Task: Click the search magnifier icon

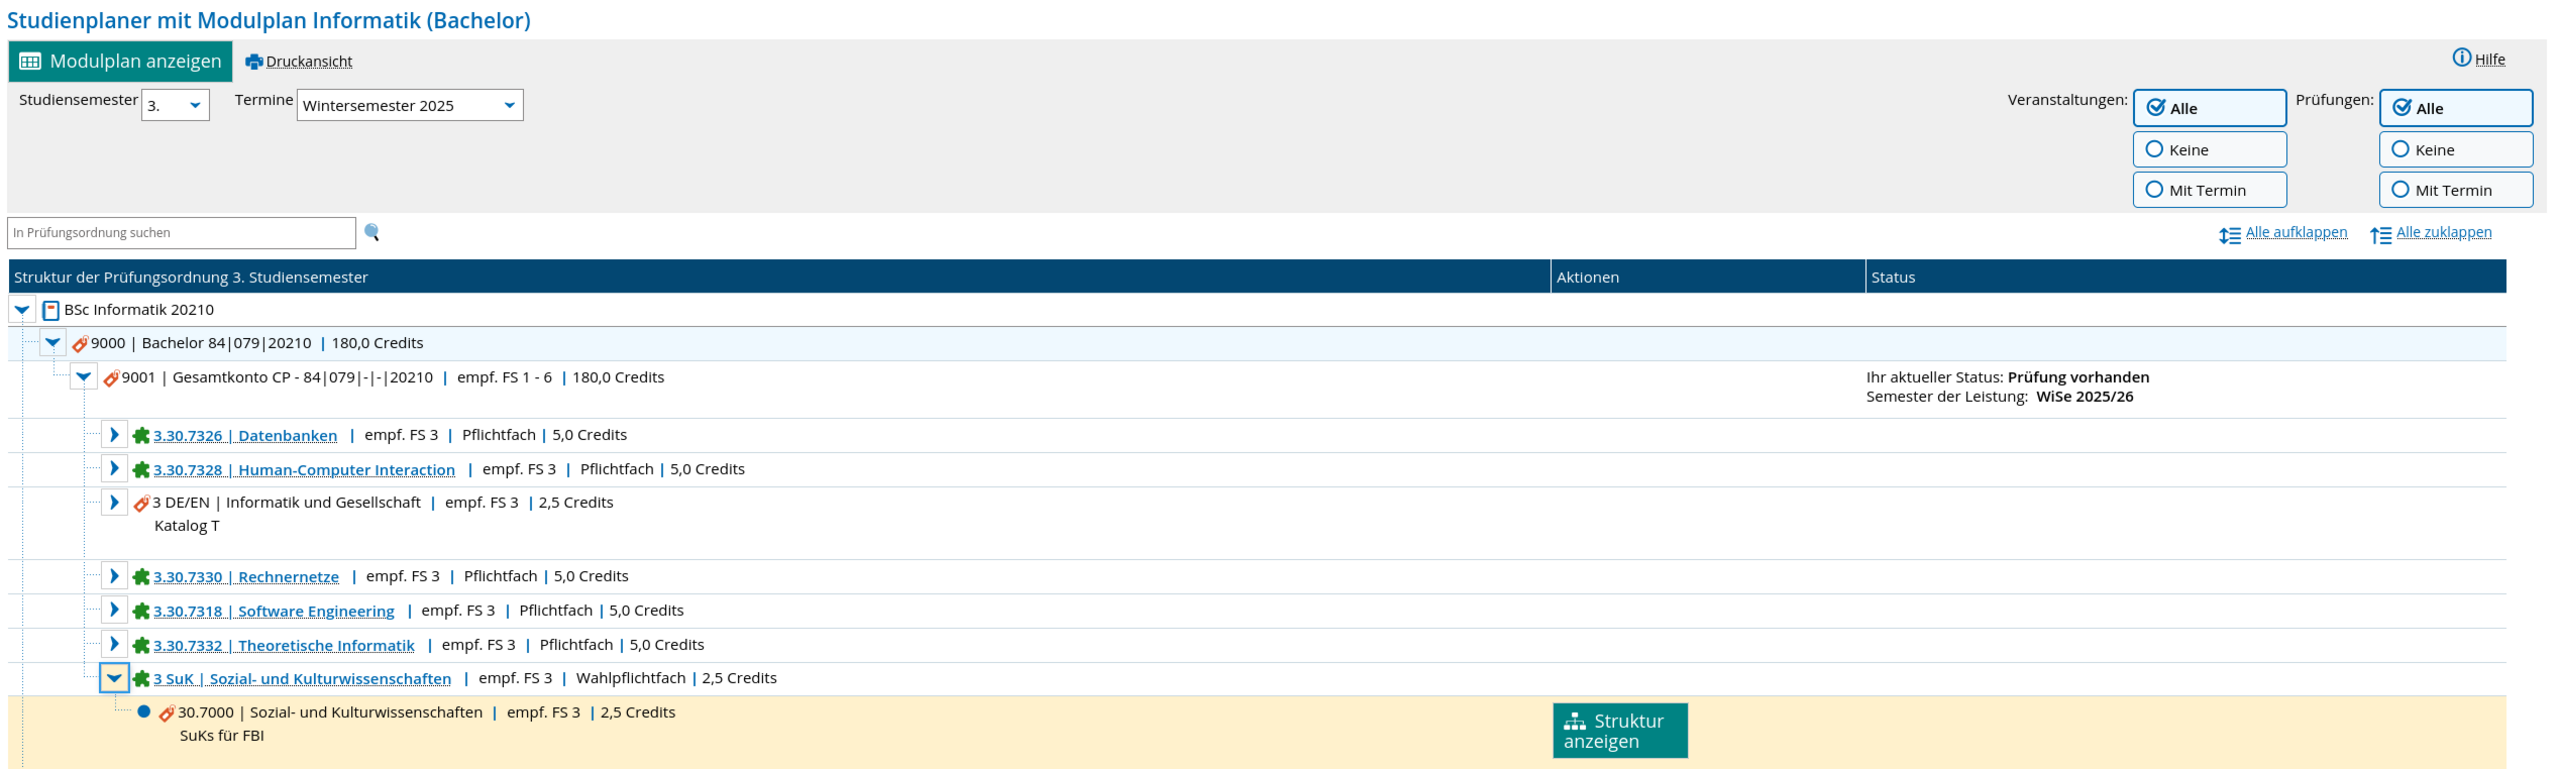Action: [x=372, y=232]
